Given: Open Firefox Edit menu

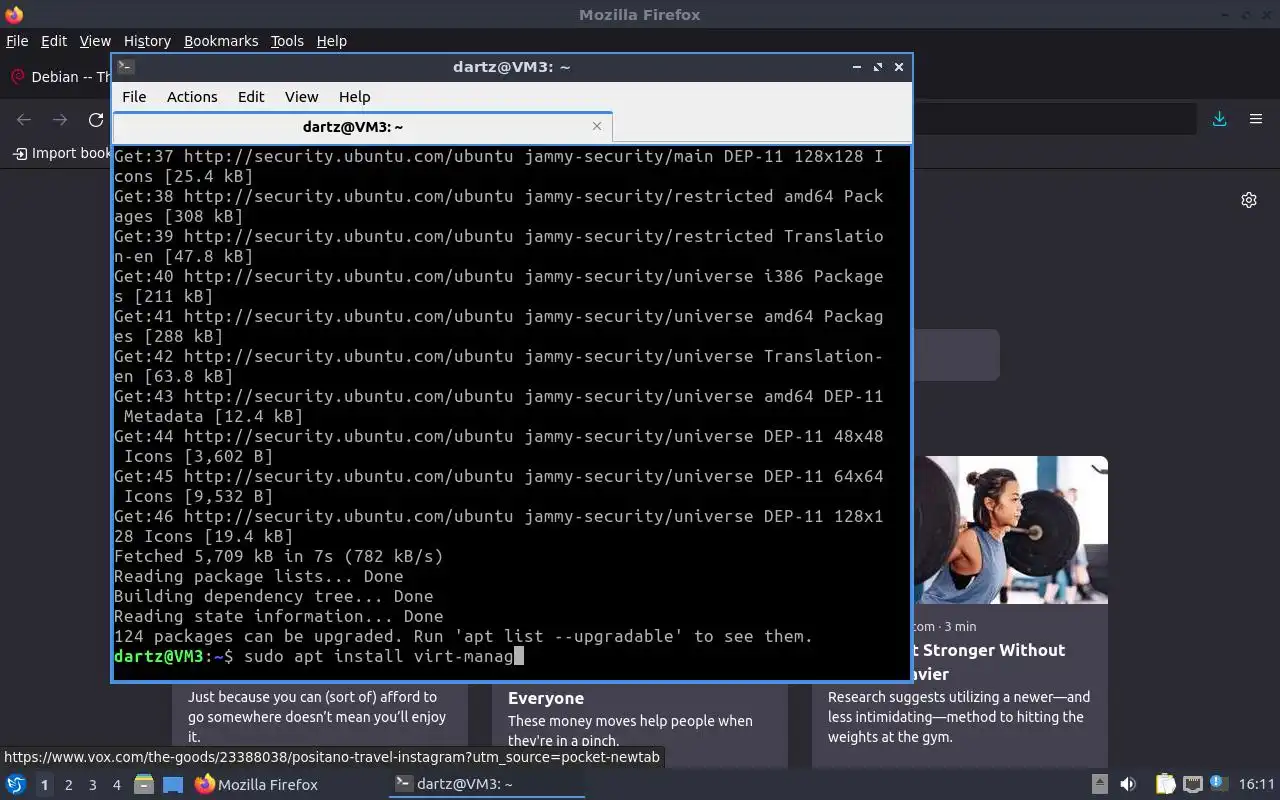Looking at the screenshot, I should (x=54, y=41).
